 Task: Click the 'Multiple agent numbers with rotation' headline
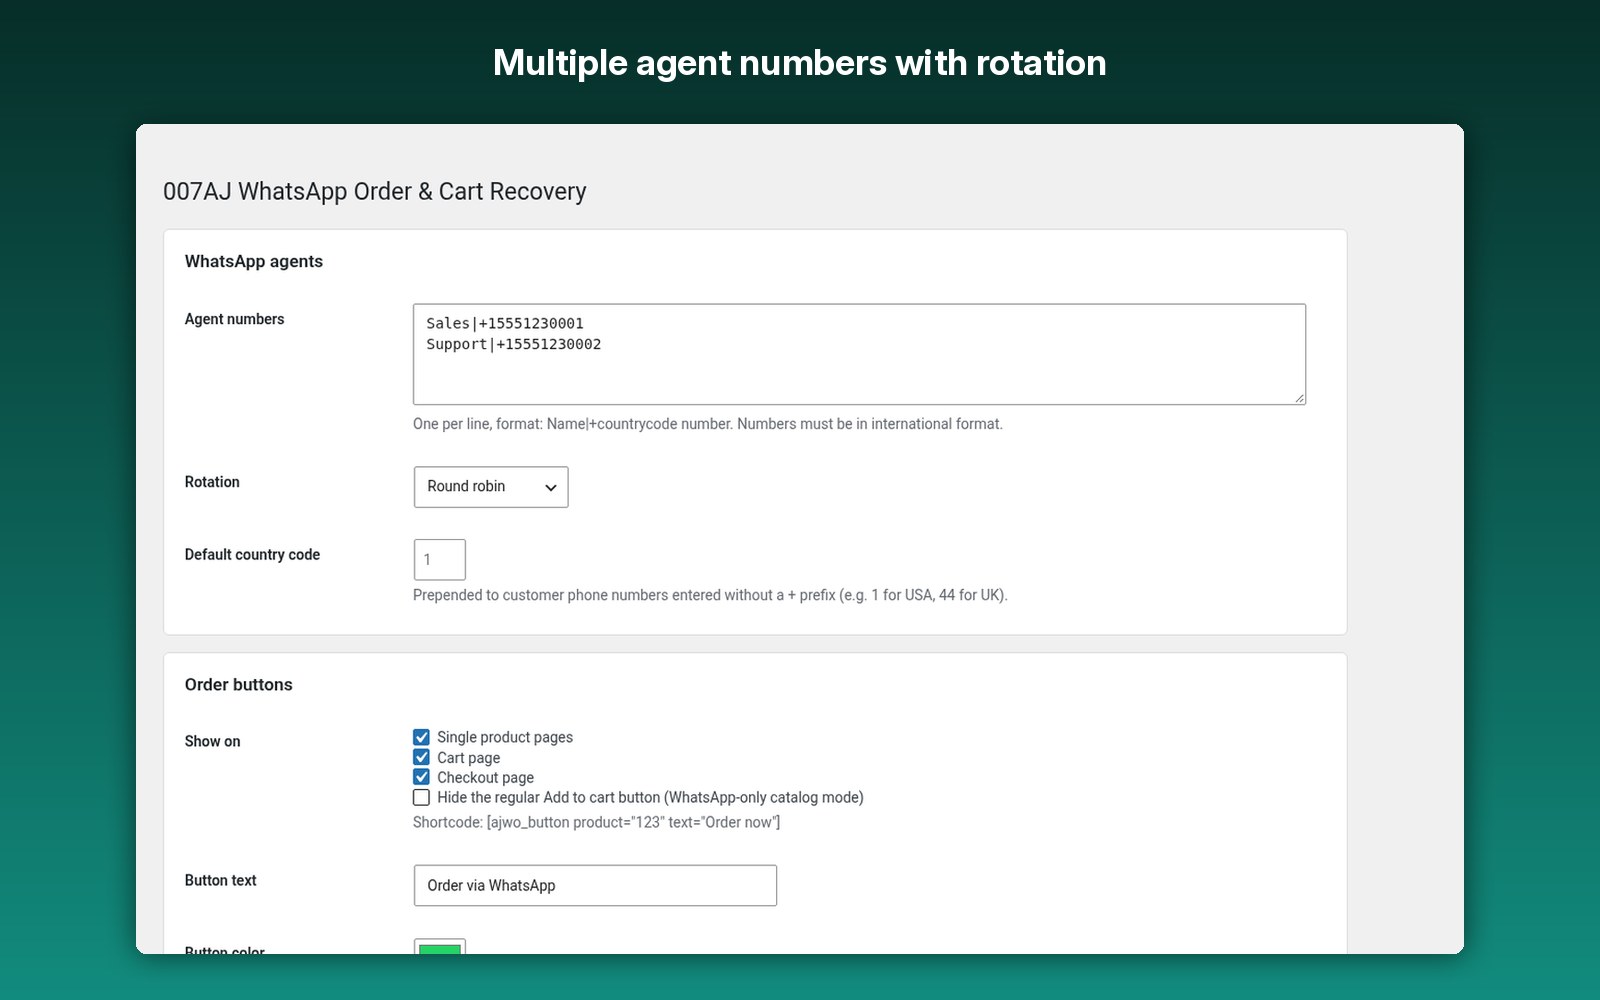point(800,63)
